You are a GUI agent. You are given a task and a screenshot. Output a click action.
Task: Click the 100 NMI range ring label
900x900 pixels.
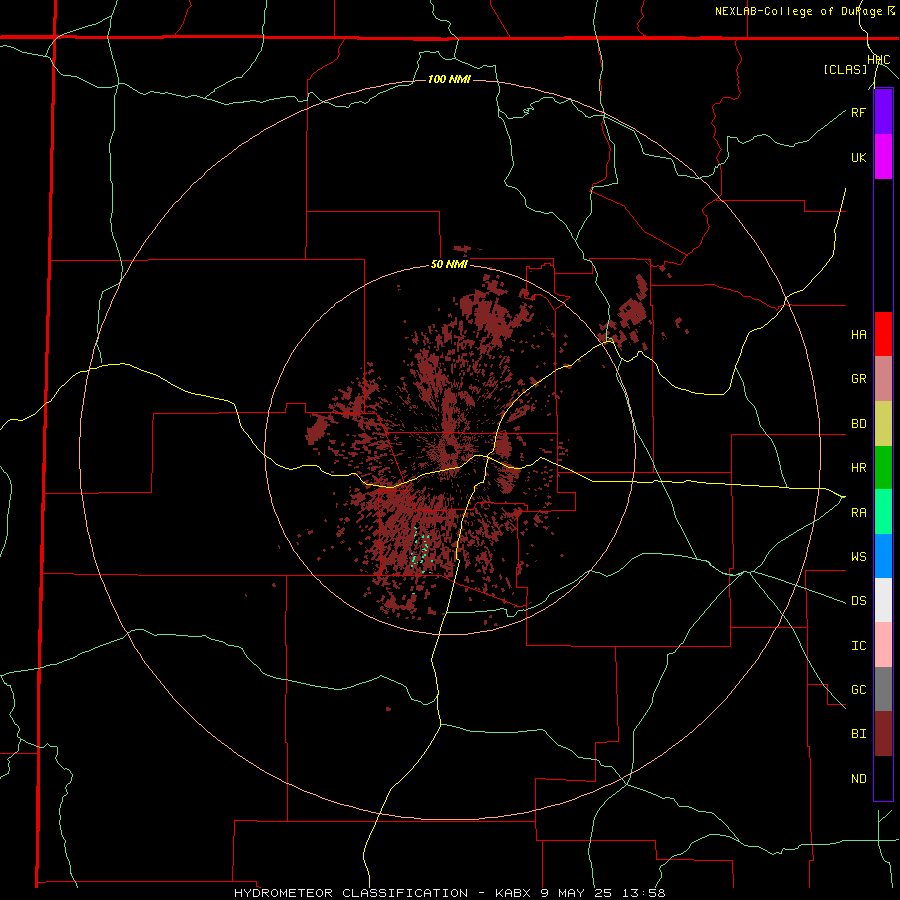449,79
